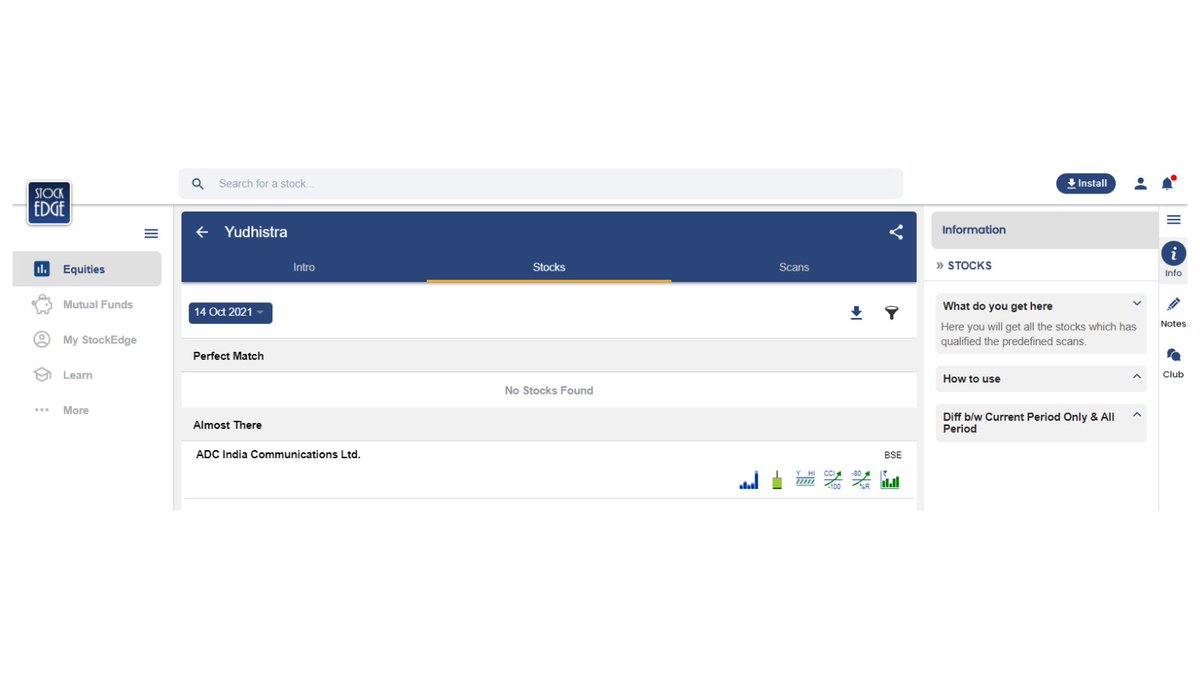Click the StockEdge logo
This screenshot has width=1200, height=675.
(49, 203)
